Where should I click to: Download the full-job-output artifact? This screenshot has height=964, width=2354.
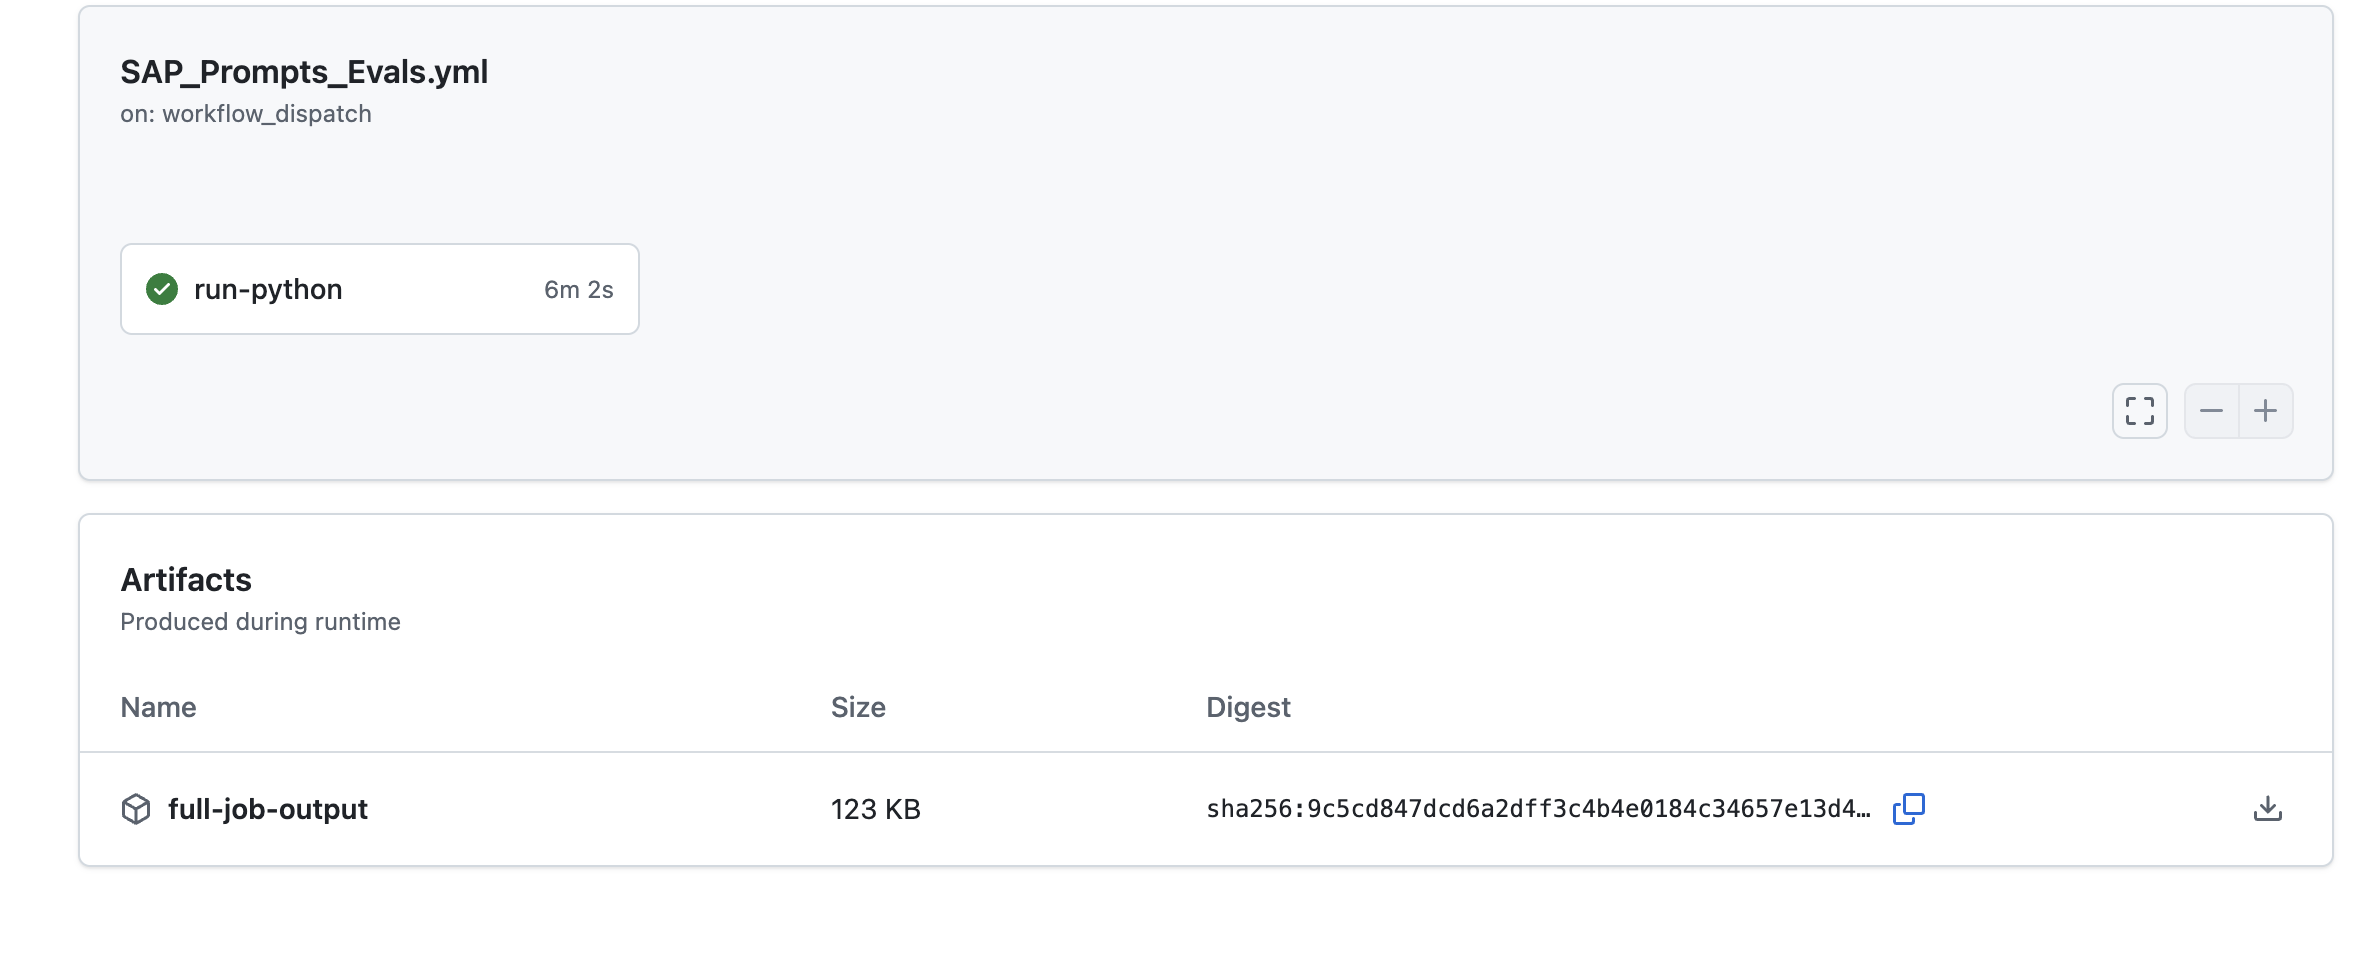2267,809
